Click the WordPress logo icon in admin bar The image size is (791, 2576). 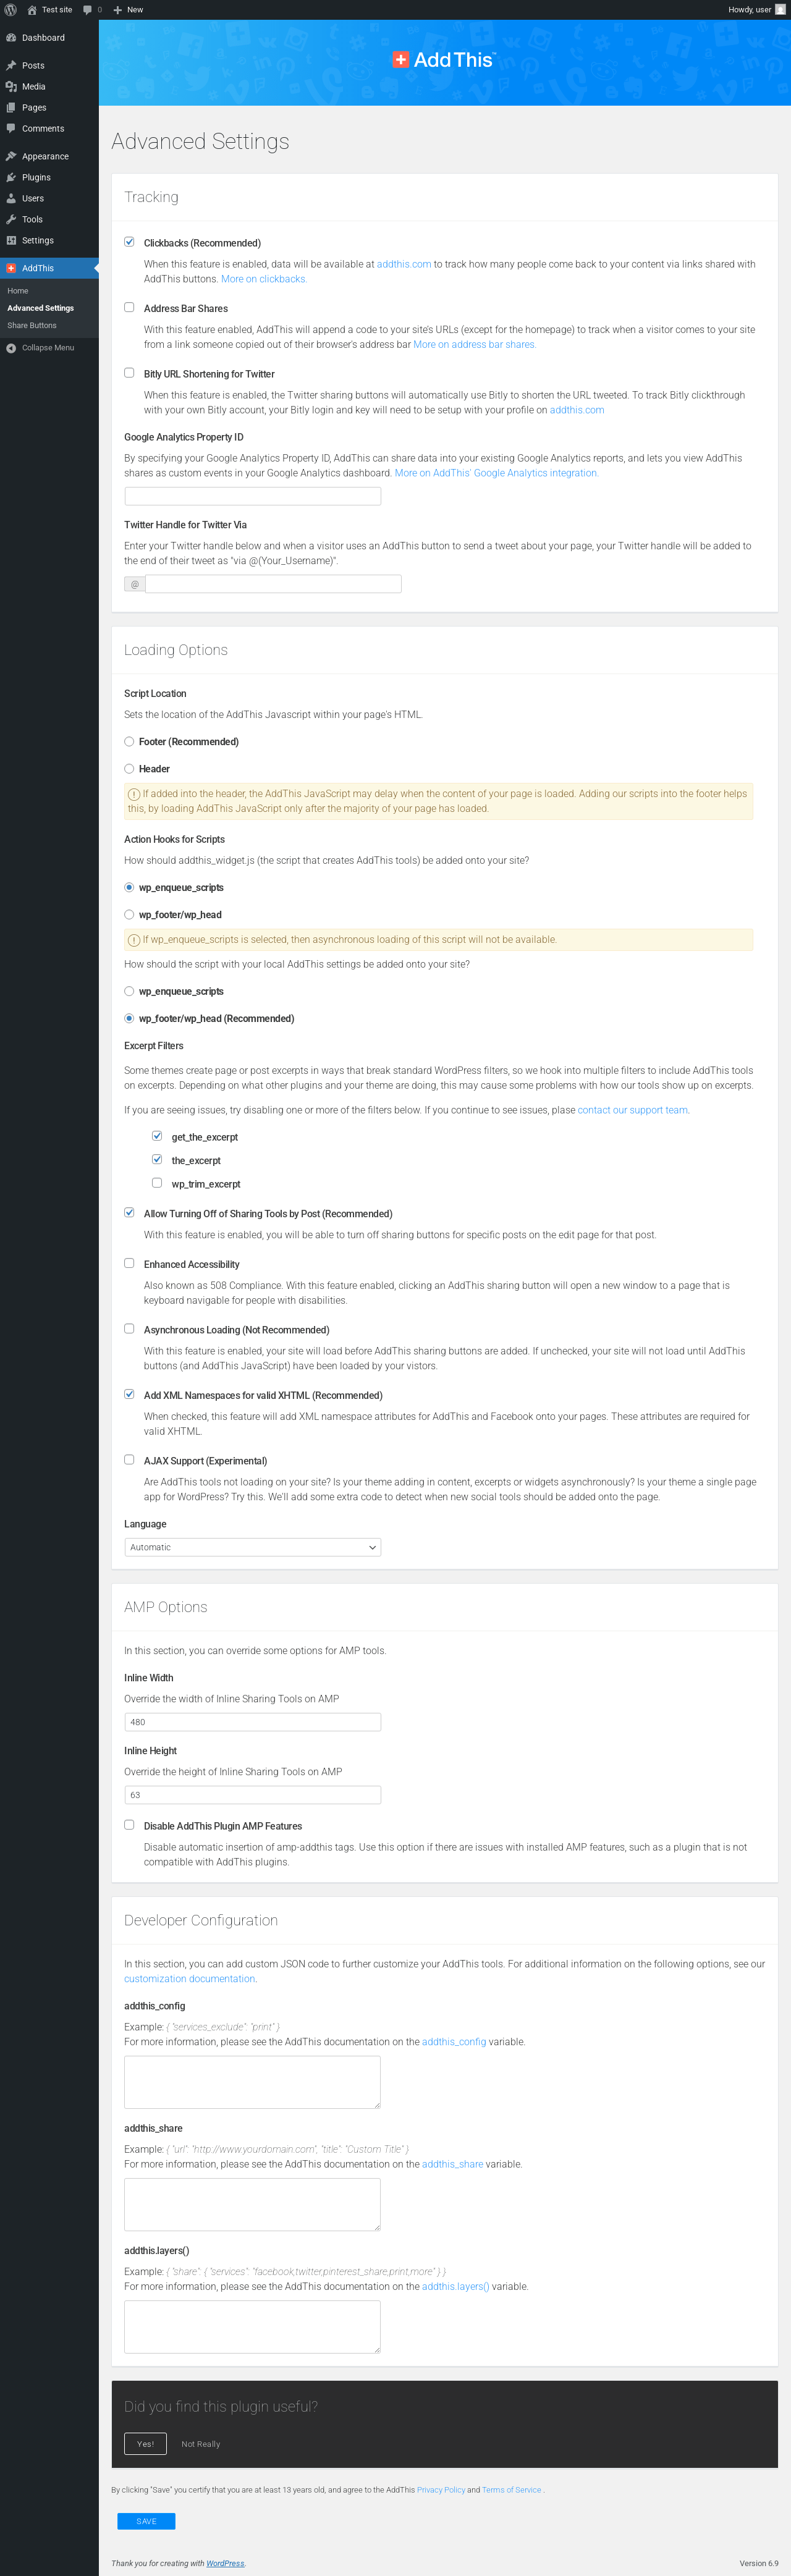click(x=11, y=10)
